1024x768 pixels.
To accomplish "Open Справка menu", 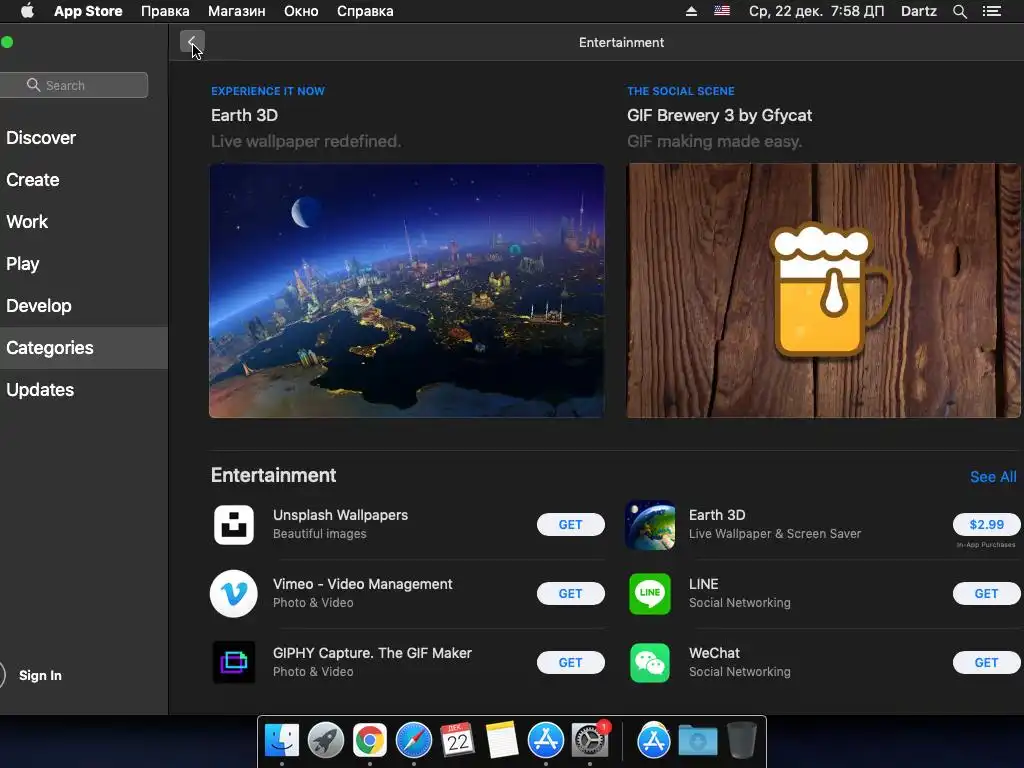I will [x=365, y=11].
